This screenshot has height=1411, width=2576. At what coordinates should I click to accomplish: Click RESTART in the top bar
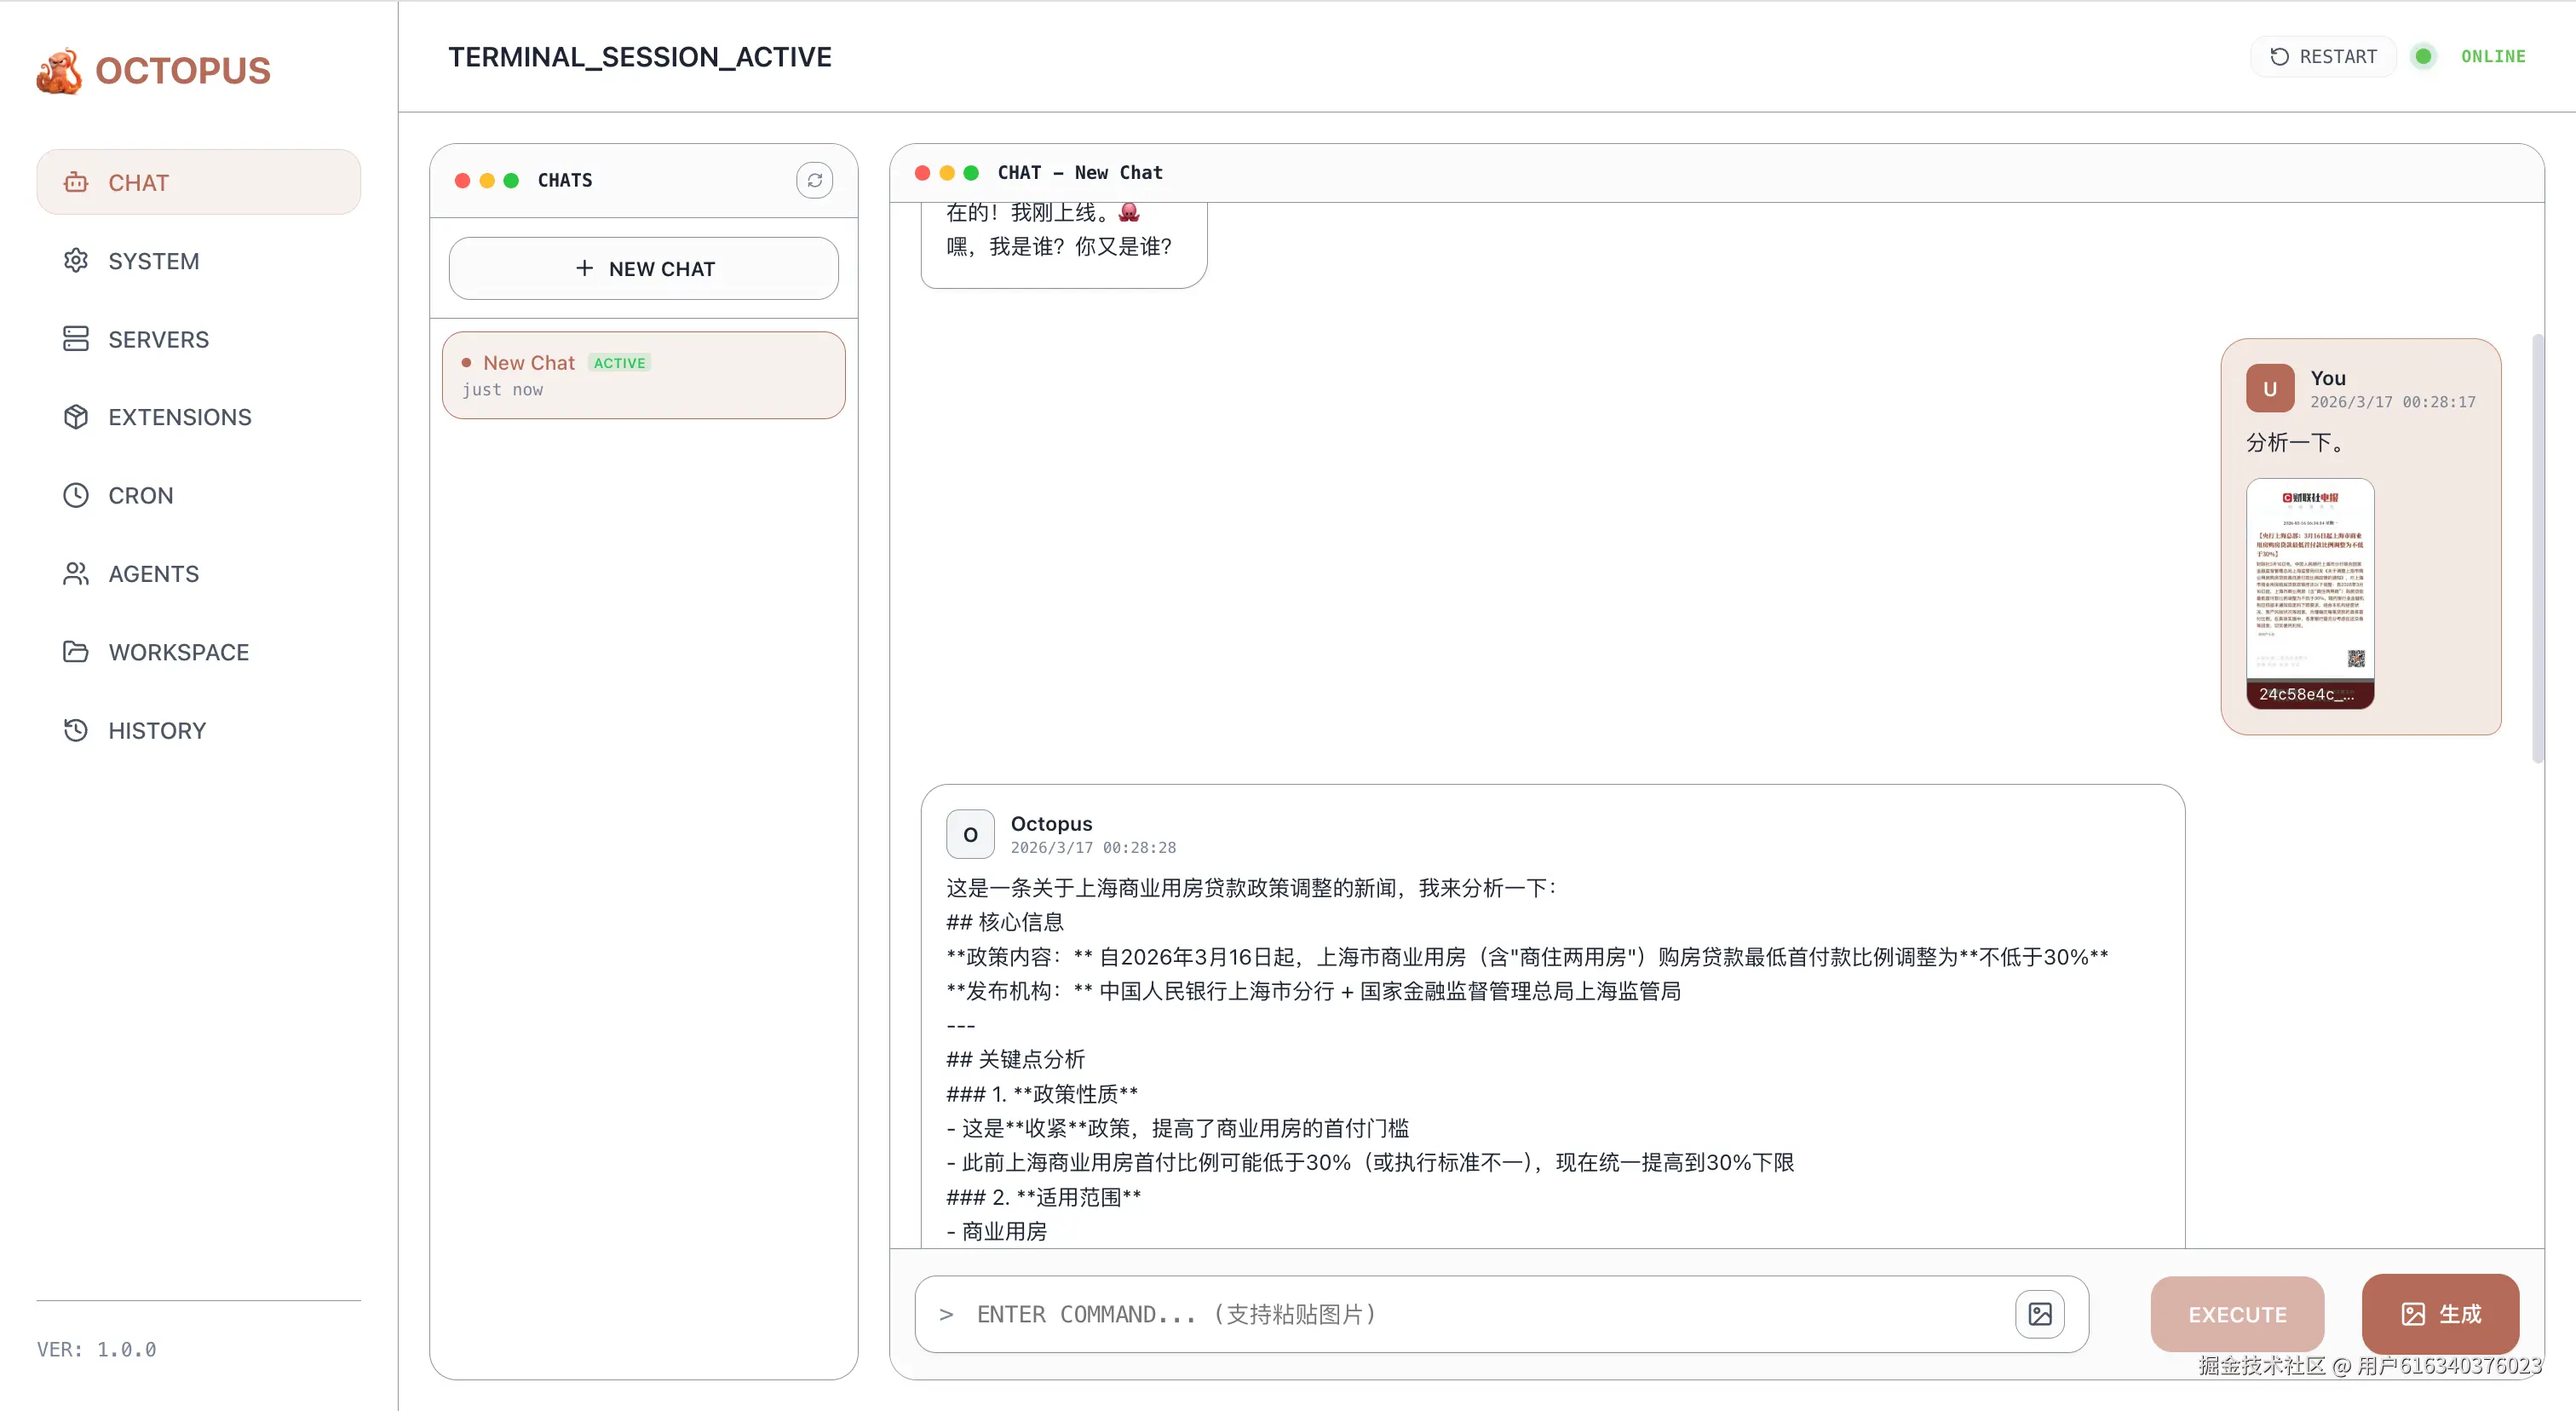point(2322,56)
